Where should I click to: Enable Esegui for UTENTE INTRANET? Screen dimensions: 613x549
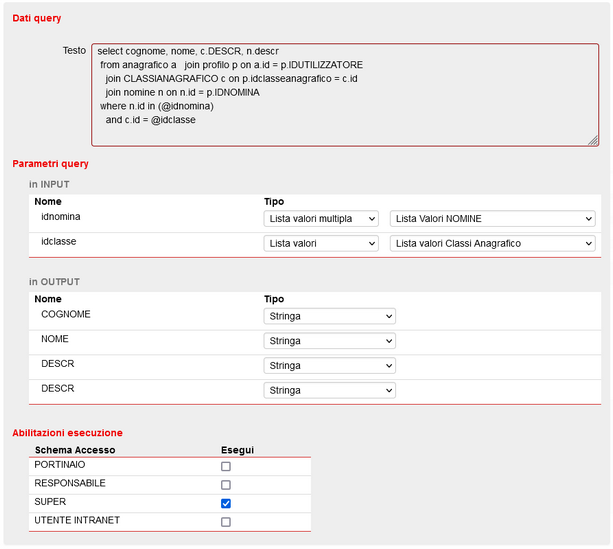(226, 522)
